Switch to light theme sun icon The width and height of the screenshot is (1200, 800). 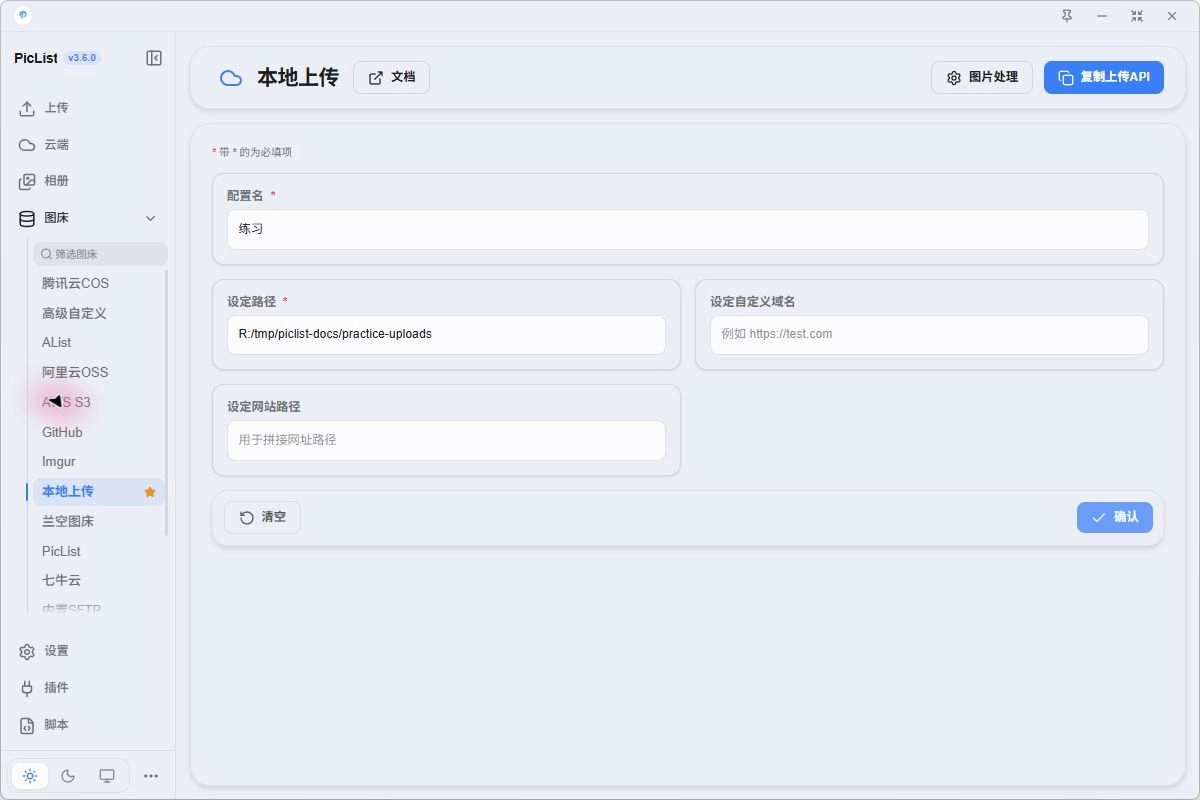click(x=30, y=776)
